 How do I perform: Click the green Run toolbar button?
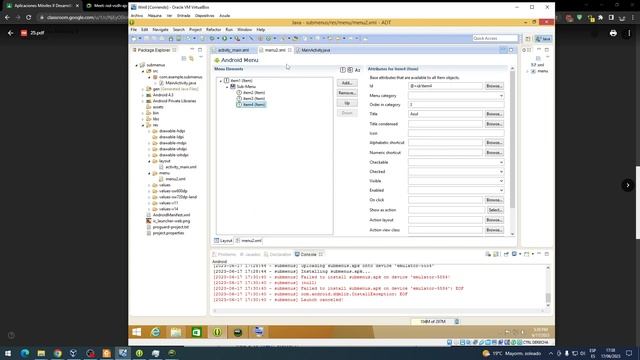224,38
